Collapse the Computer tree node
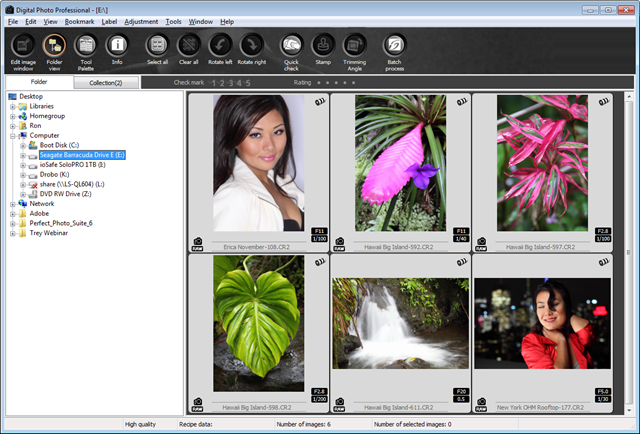 click(13, 135)
